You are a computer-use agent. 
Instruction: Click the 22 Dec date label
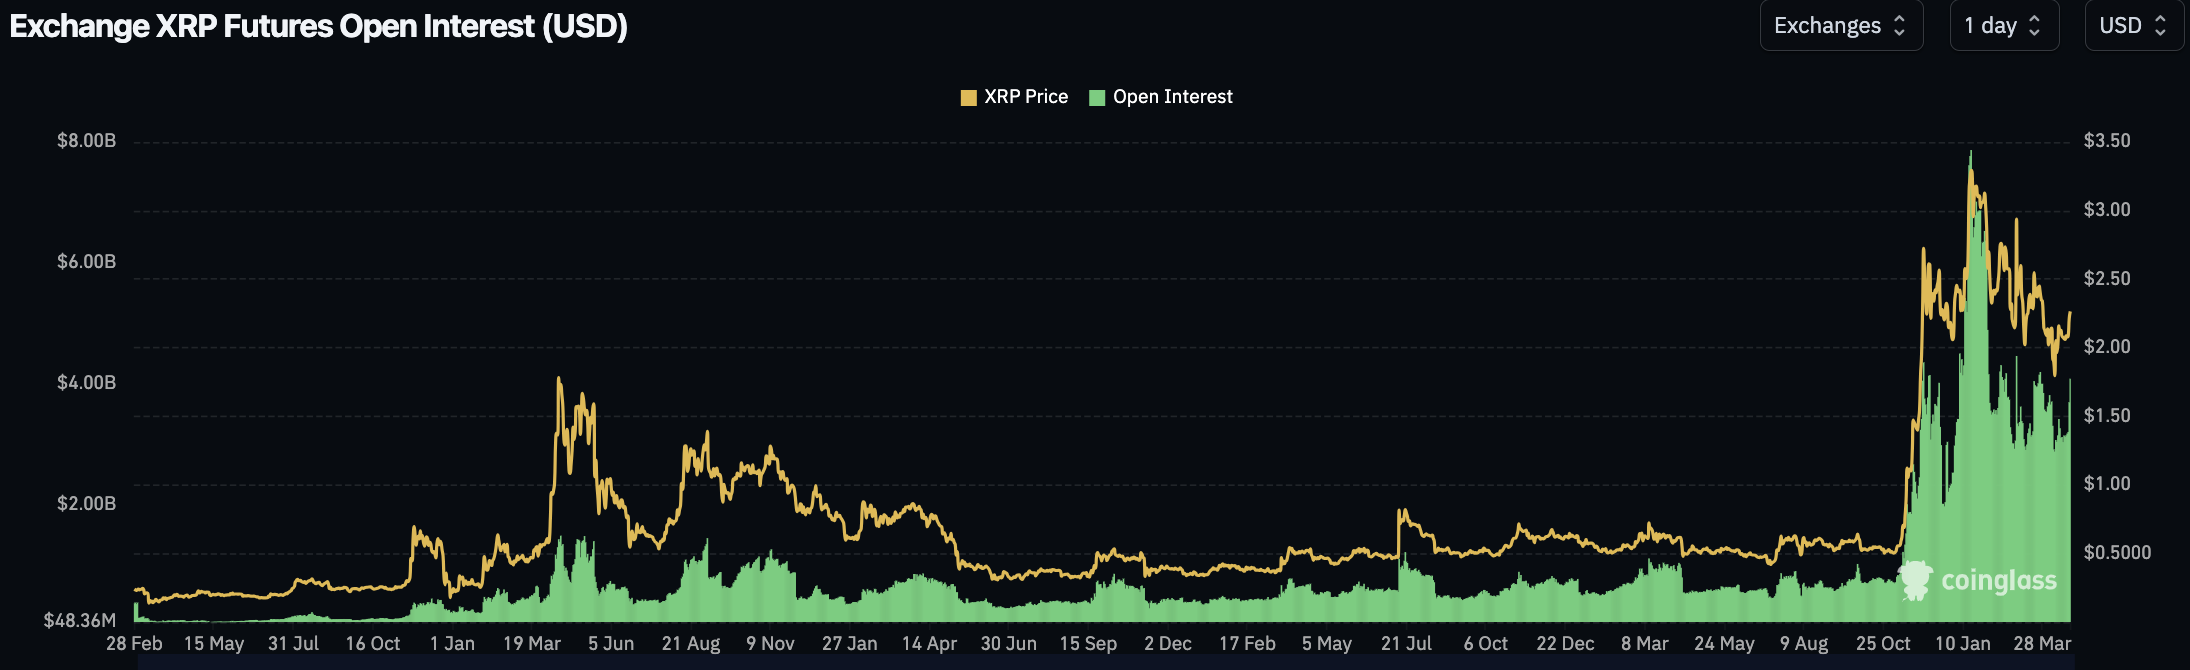point(1565,644)
